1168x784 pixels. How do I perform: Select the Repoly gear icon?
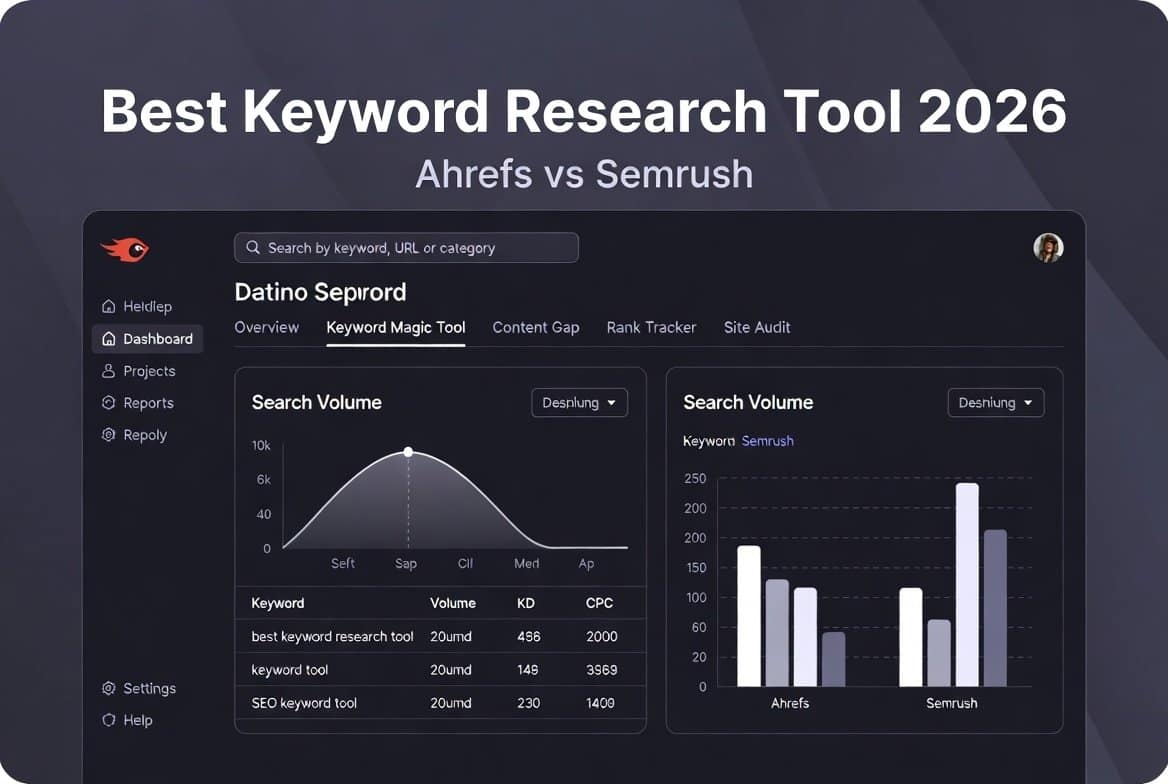click(x=108, y=434)
